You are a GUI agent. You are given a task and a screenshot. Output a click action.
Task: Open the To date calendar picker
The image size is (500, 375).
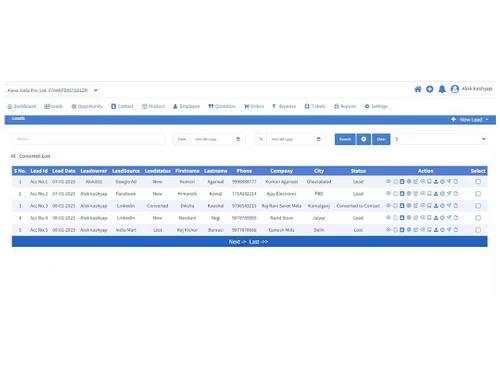(x=319, y=139)
